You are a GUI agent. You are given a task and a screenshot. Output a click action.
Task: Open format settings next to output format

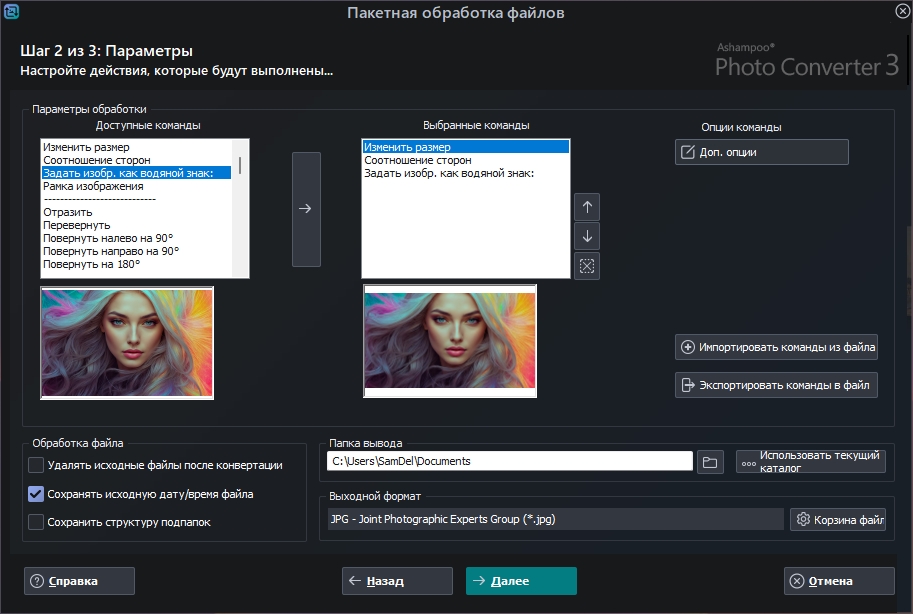pos(837,519)
